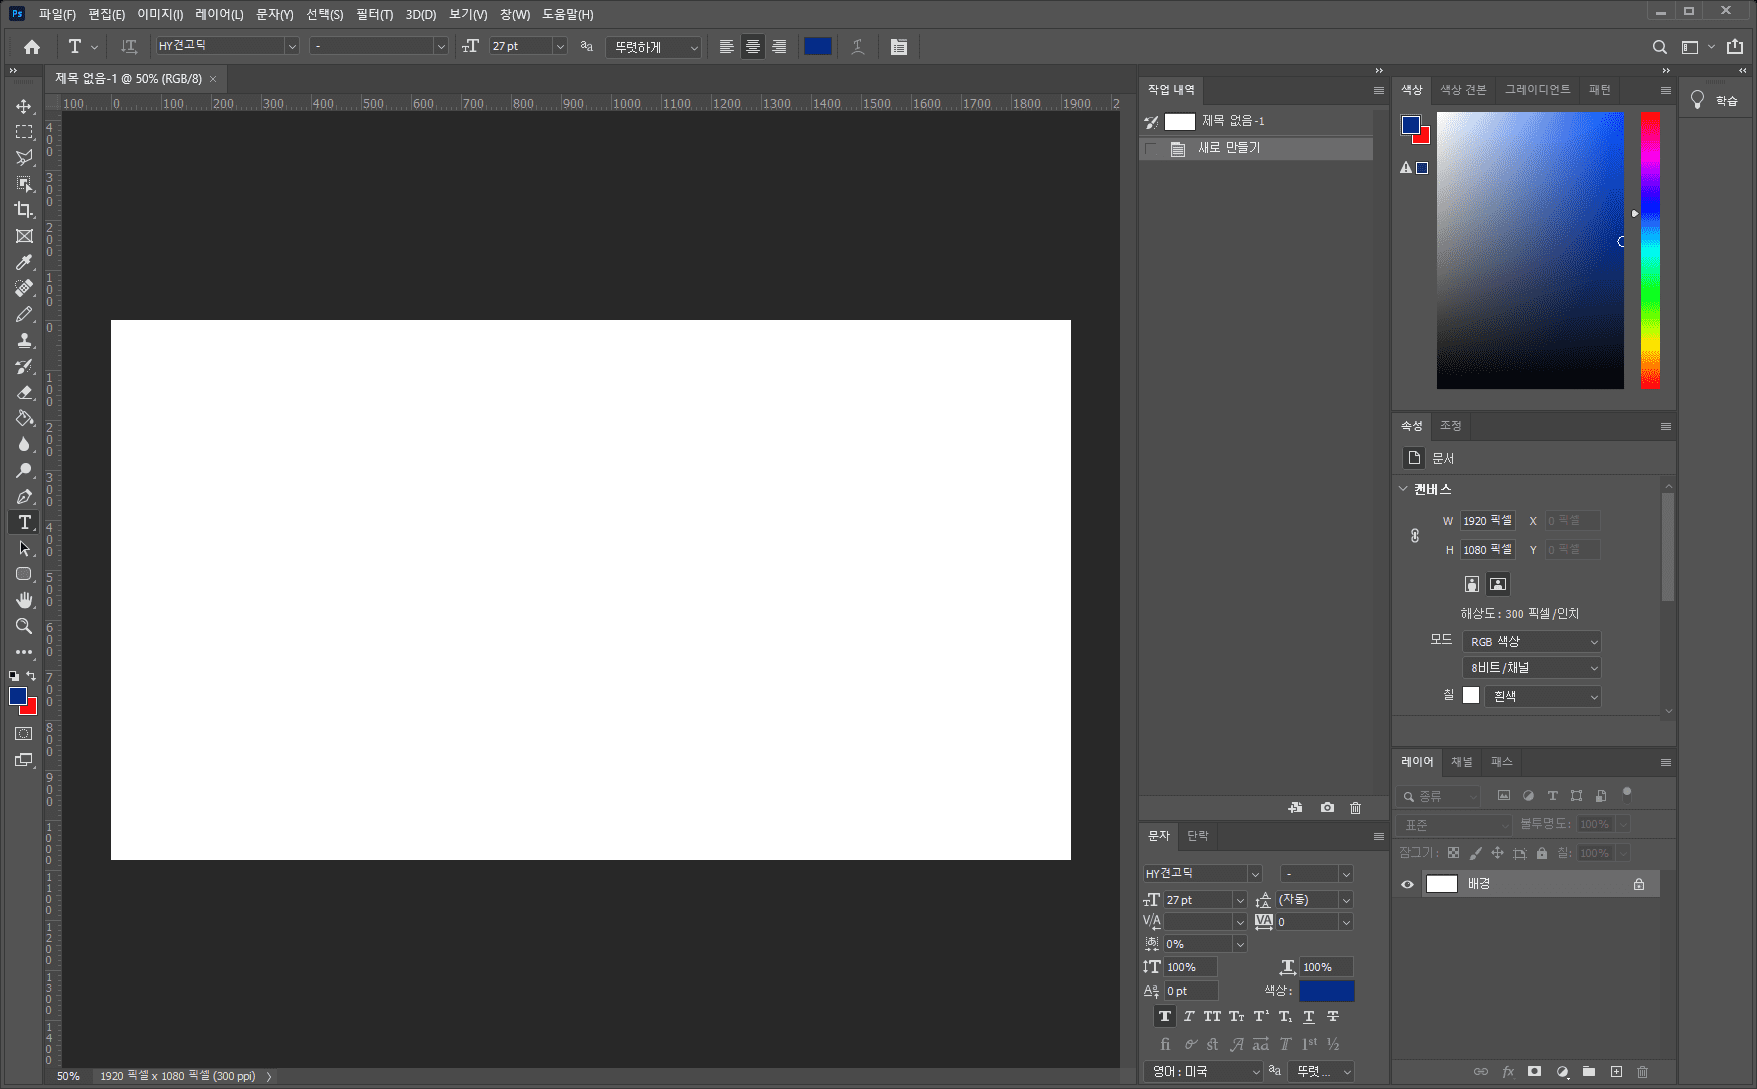Select the Pen tool
Image resolution: width=1757 pixels, height=1089 pixels.
(x=24, y=497)
